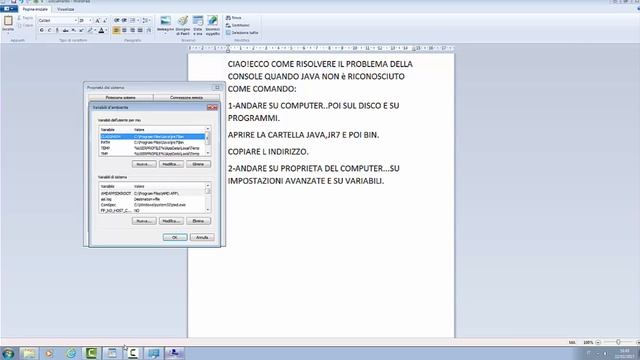The width and height of the screenshot is (640, 360).
Task: Select the highlighted CLASSPATH user variable row
Action: pyautogui.click(x=153, y=137)
